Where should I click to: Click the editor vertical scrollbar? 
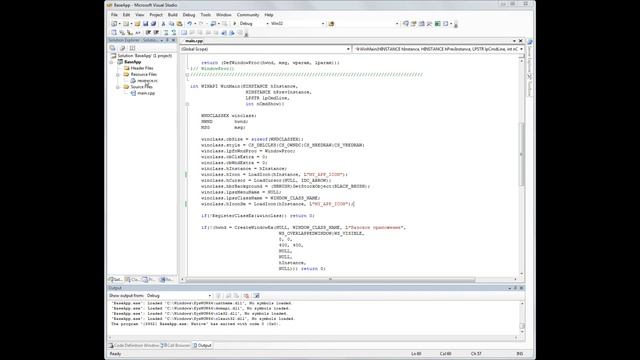pos(521,154)
